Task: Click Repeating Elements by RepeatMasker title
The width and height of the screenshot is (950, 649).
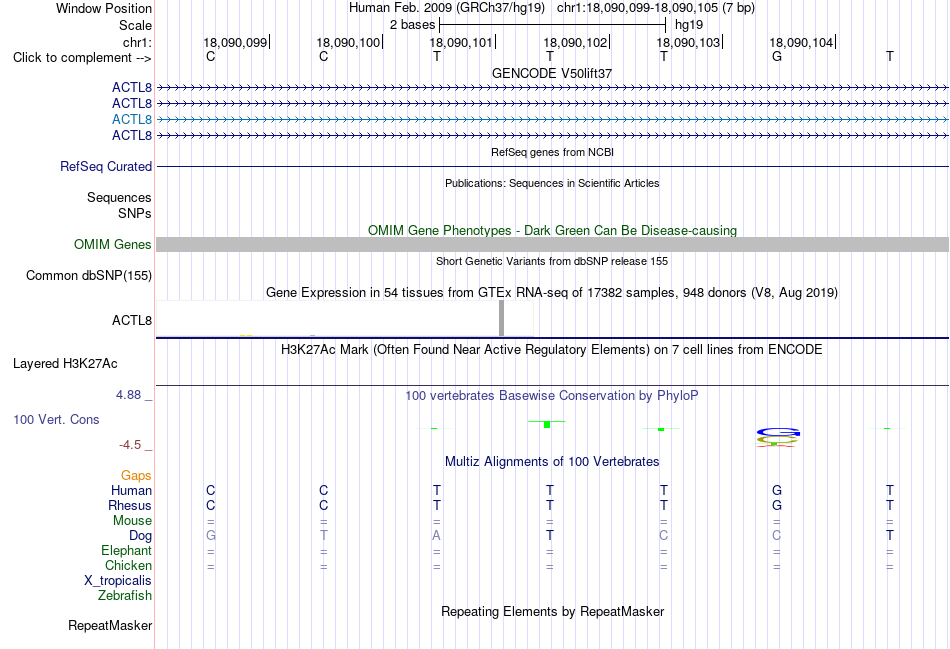Action: point(552,611)
